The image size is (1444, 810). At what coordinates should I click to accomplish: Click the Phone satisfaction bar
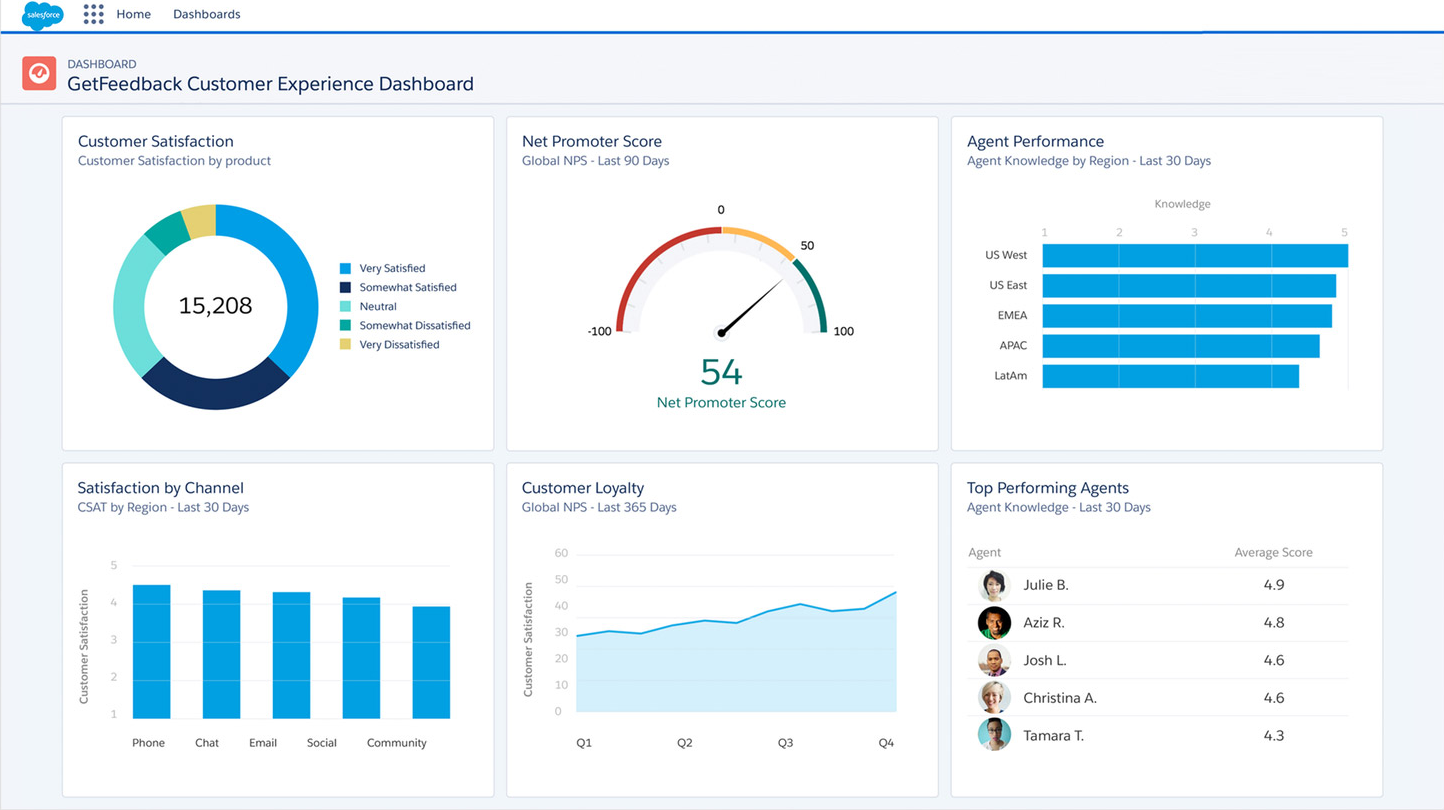point(152,652)
